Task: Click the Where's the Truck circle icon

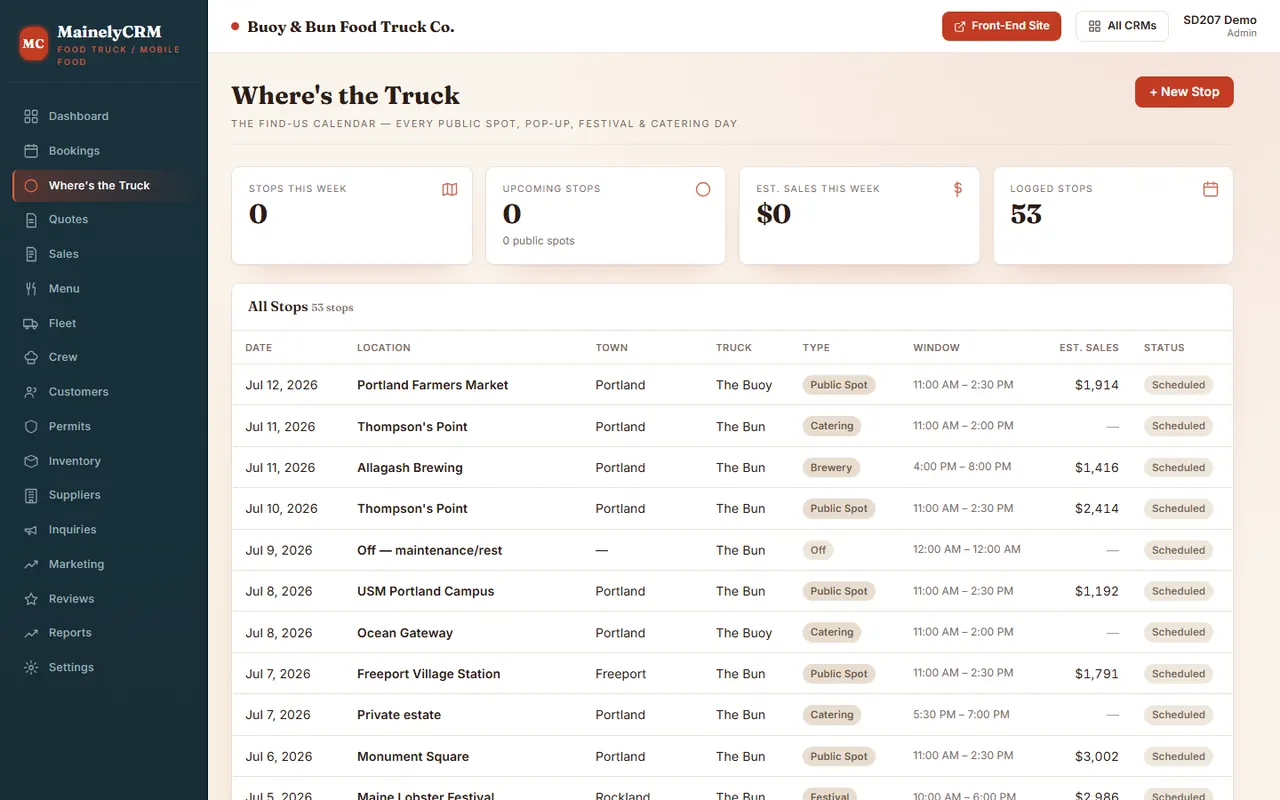Action: [31, 185]
